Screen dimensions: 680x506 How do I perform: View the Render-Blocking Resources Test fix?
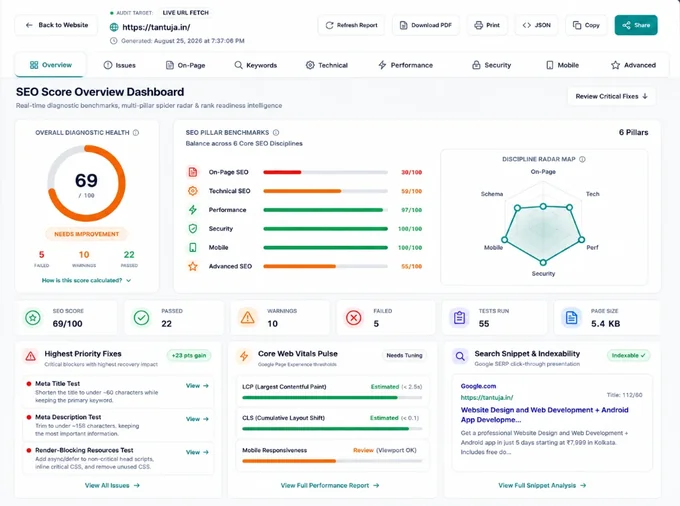coord(197,452)
